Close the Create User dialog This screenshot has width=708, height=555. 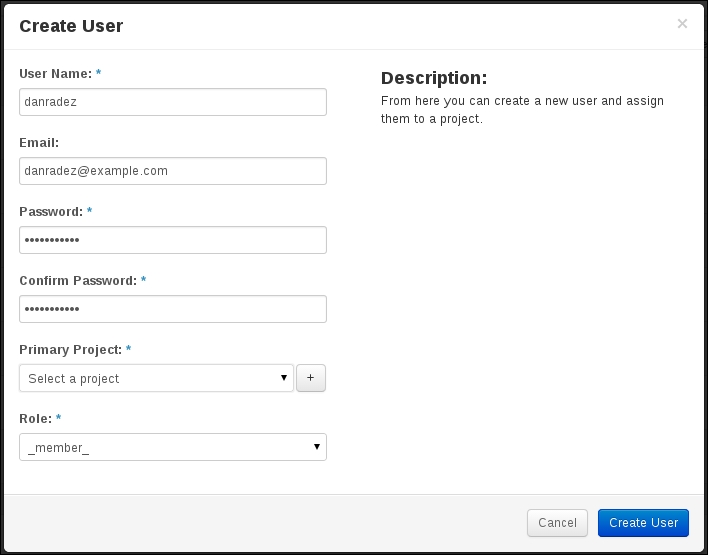tap(682, 23)
